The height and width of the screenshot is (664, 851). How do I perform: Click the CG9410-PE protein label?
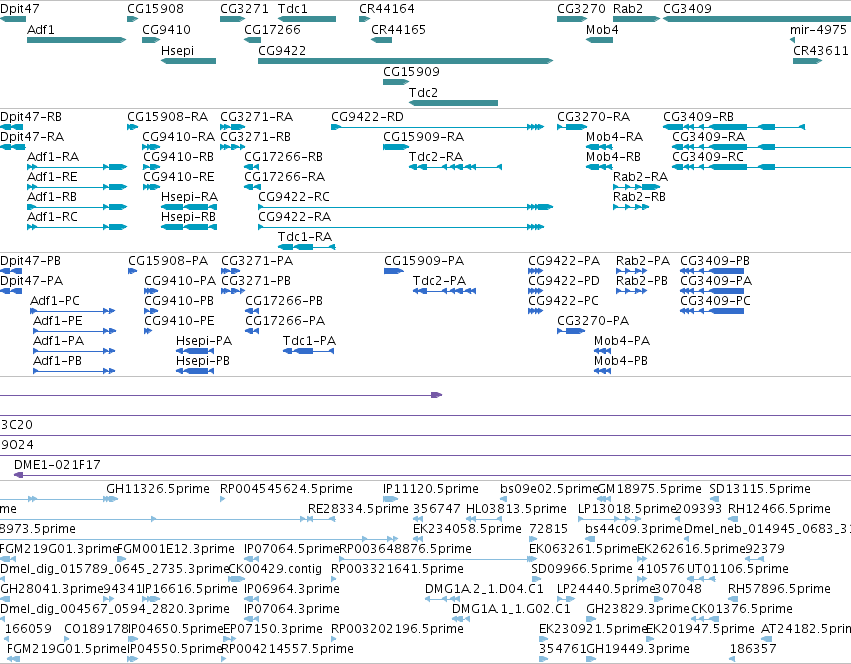179,321
